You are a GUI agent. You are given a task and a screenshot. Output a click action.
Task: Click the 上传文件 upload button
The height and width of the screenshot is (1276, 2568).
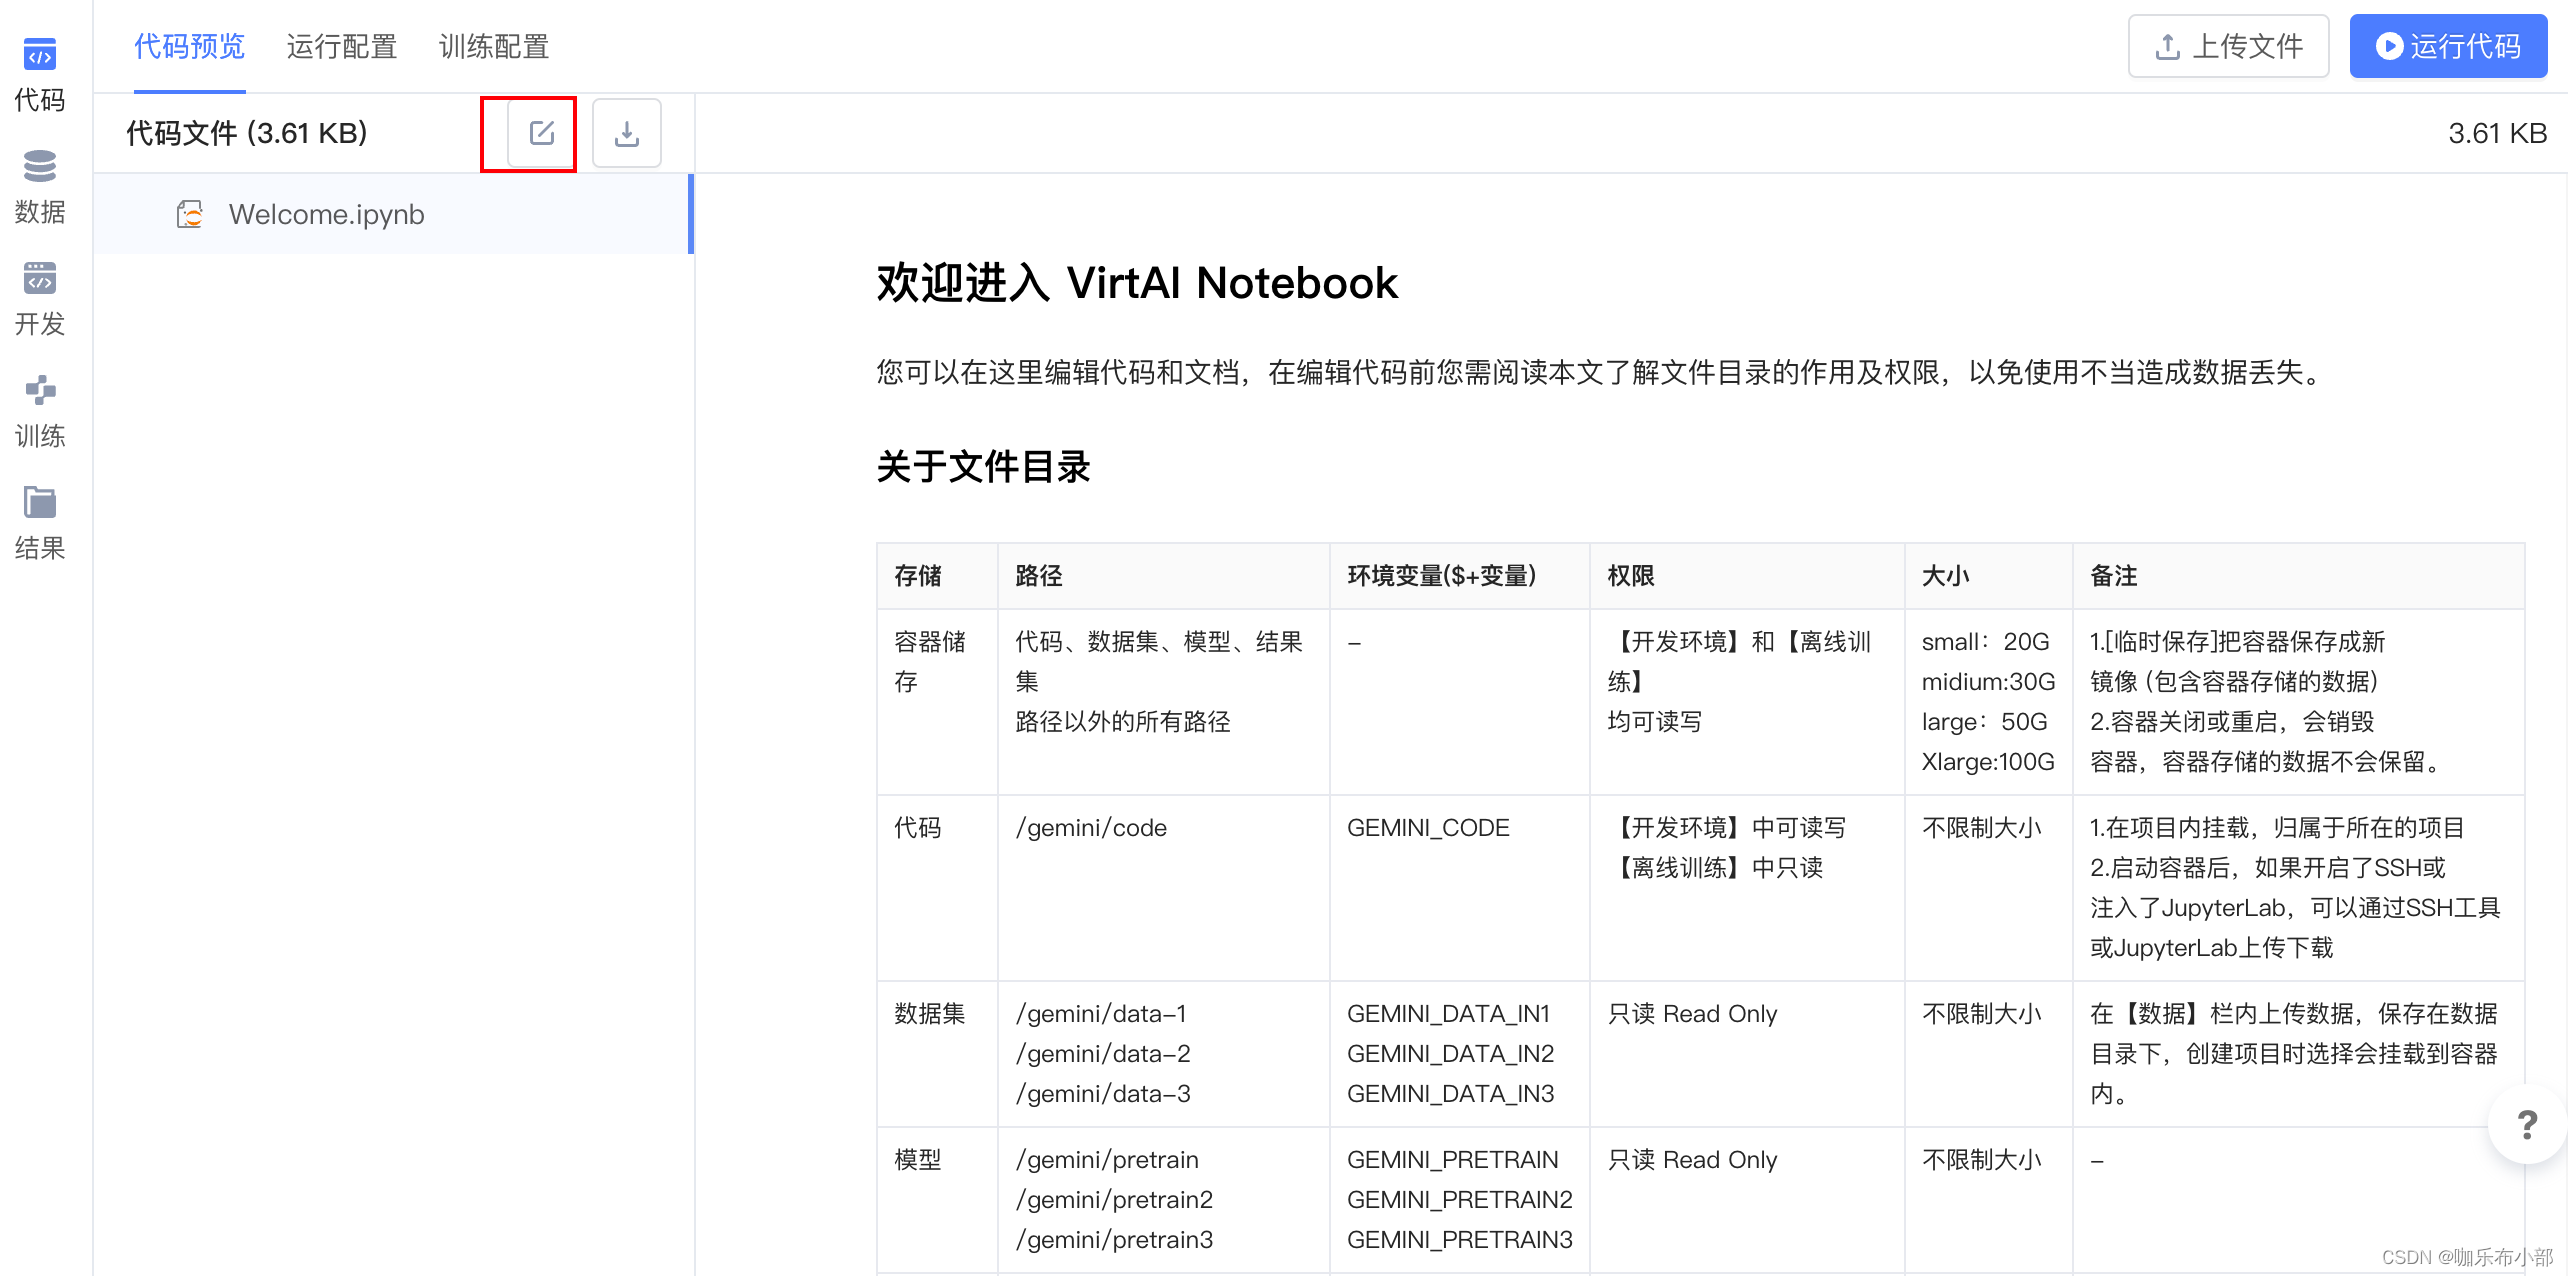(x=2228, y=47)
